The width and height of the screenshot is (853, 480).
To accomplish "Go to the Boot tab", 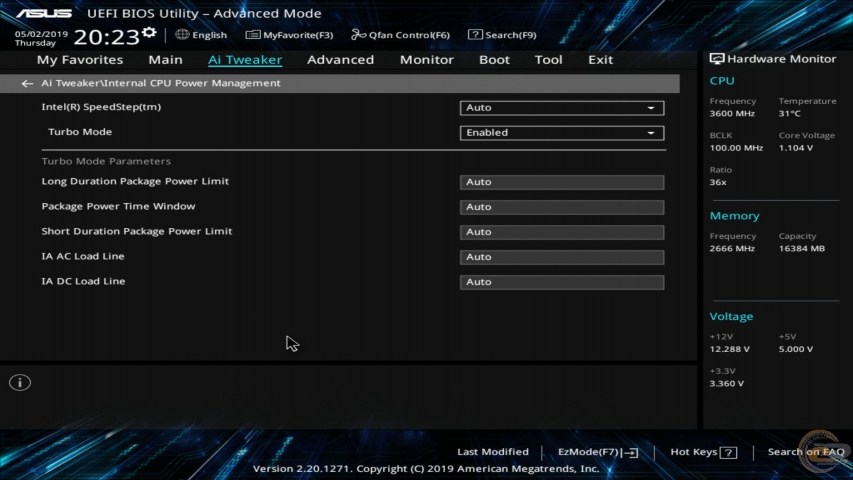I will click(494, 60).
